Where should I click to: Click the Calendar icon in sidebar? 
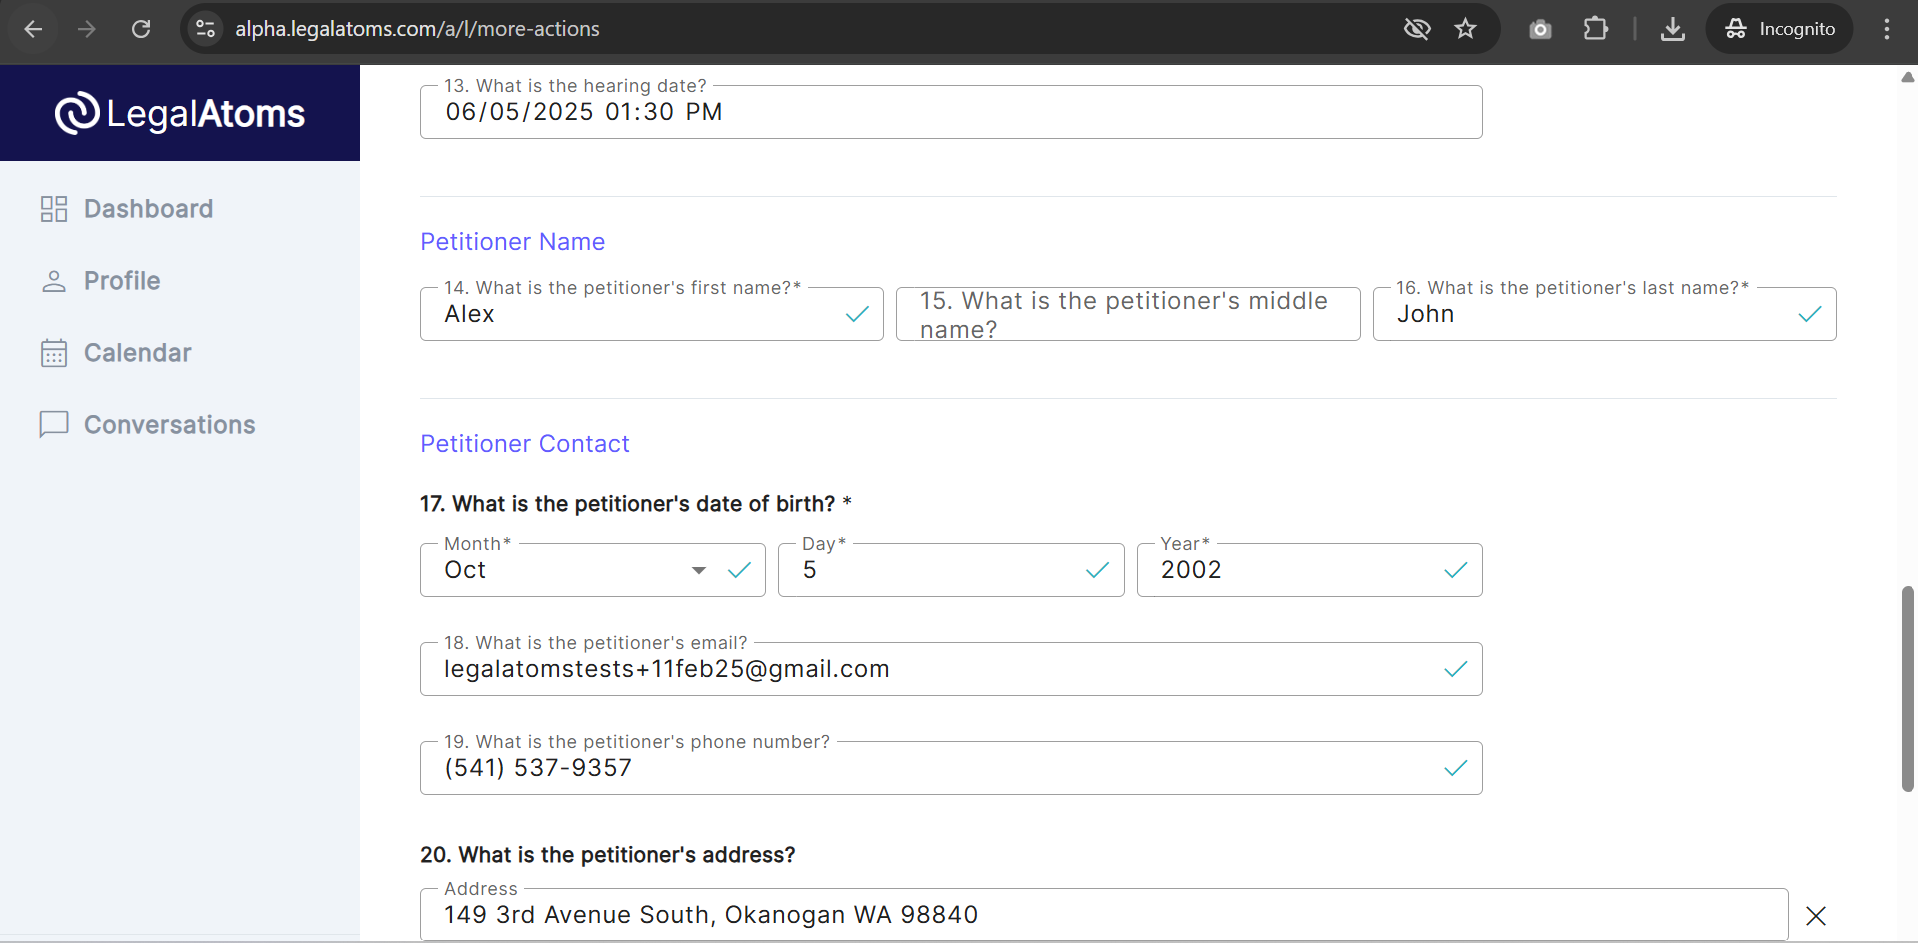tap(54, 353)
